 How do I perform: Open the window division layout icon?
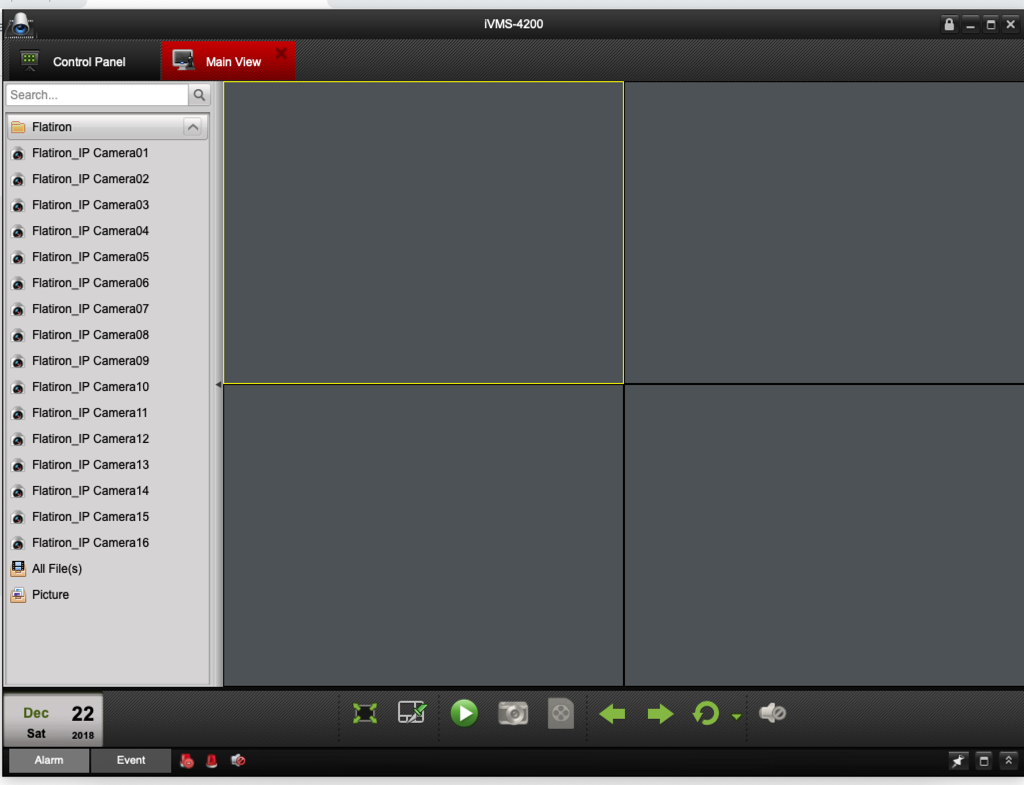point(412,712)
